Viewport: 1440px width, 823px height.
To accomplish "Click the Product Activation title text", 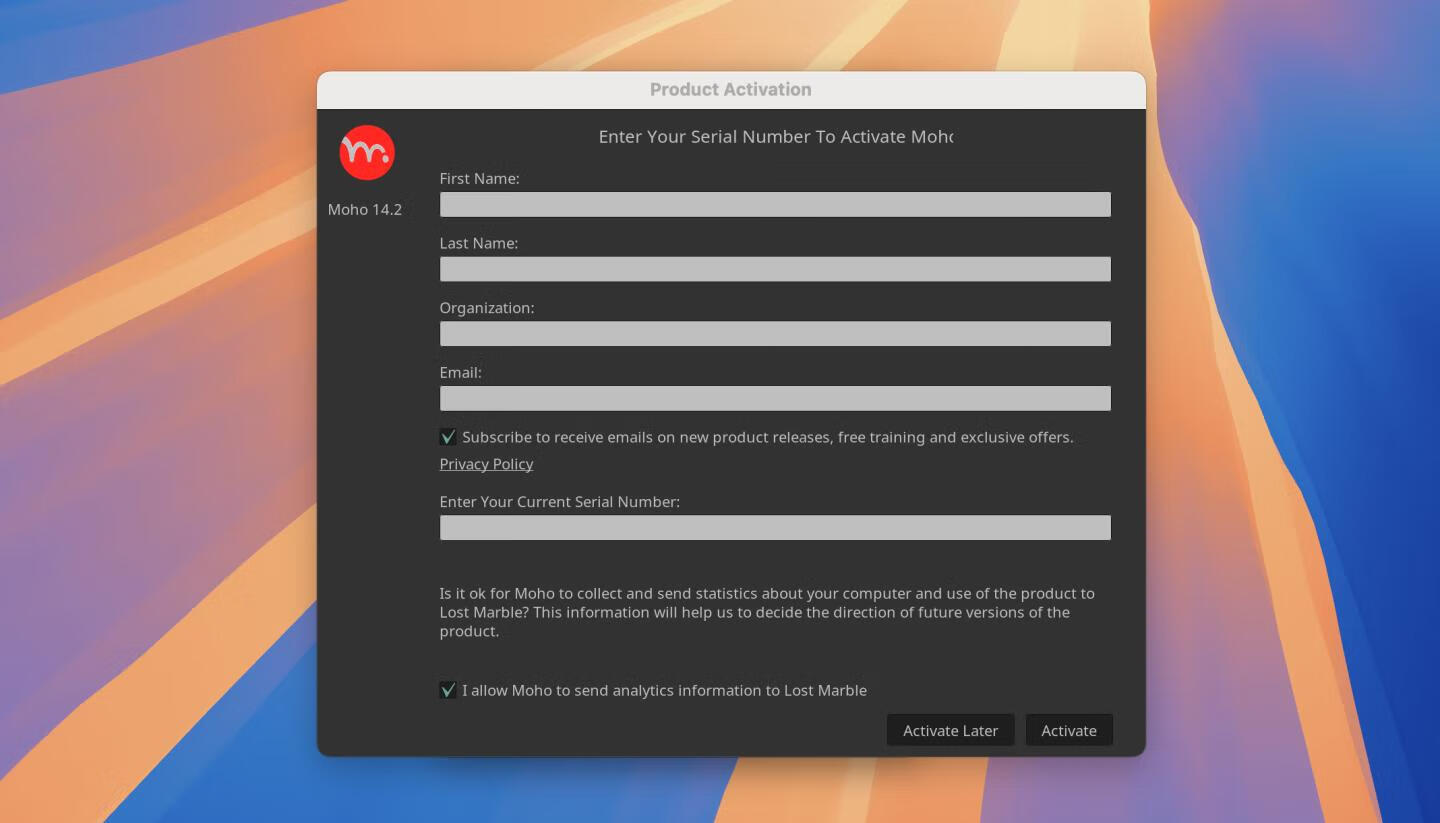I will coord(731,89).
